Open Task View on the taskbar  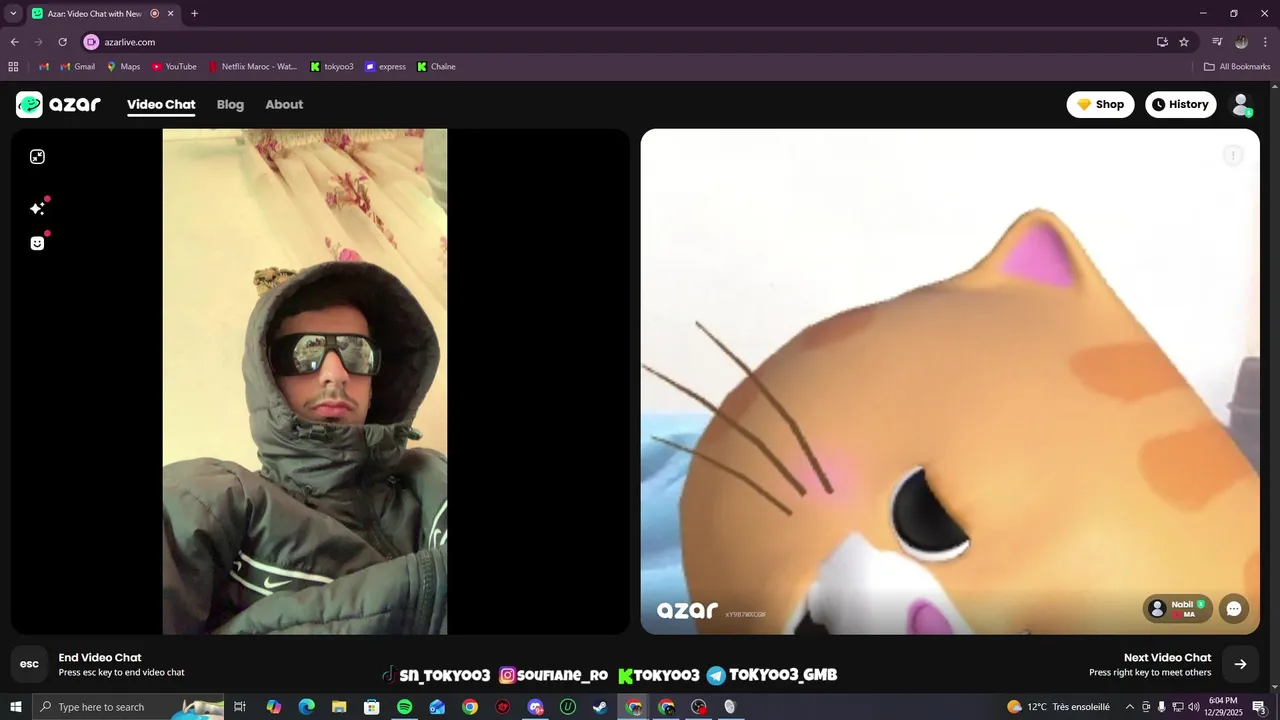click(x=240, y=707)
